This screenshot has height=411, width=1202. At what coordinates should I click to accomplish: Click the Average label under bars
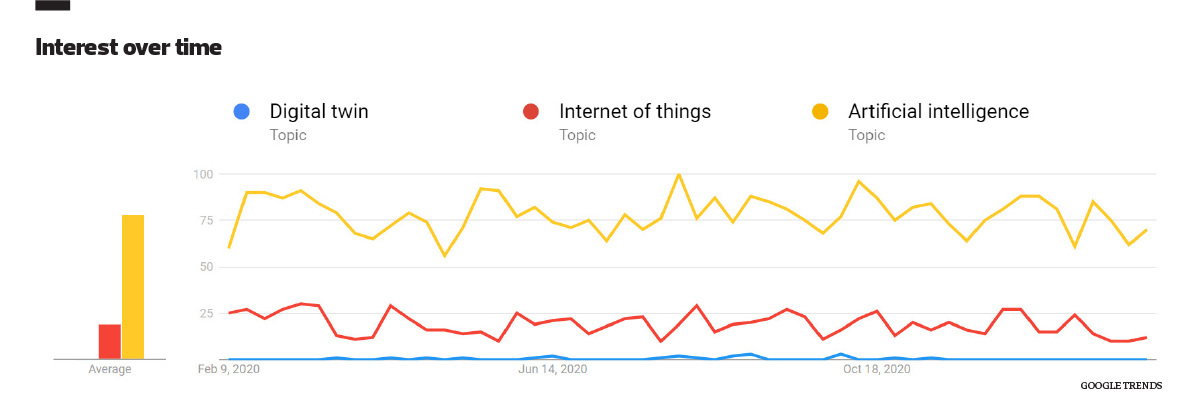110,370
